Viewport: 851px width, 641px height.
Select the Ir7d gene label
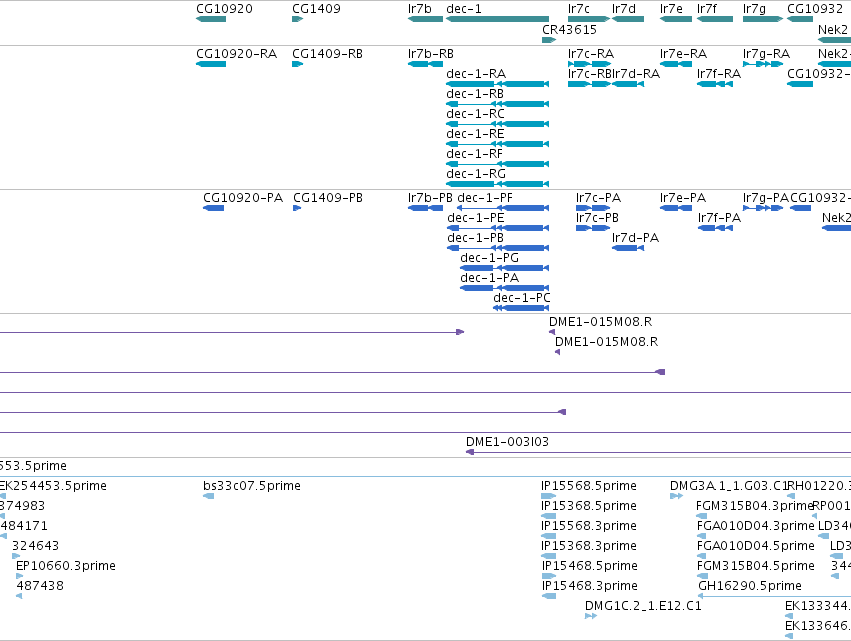pyautogui.click(x=624, y=9)
